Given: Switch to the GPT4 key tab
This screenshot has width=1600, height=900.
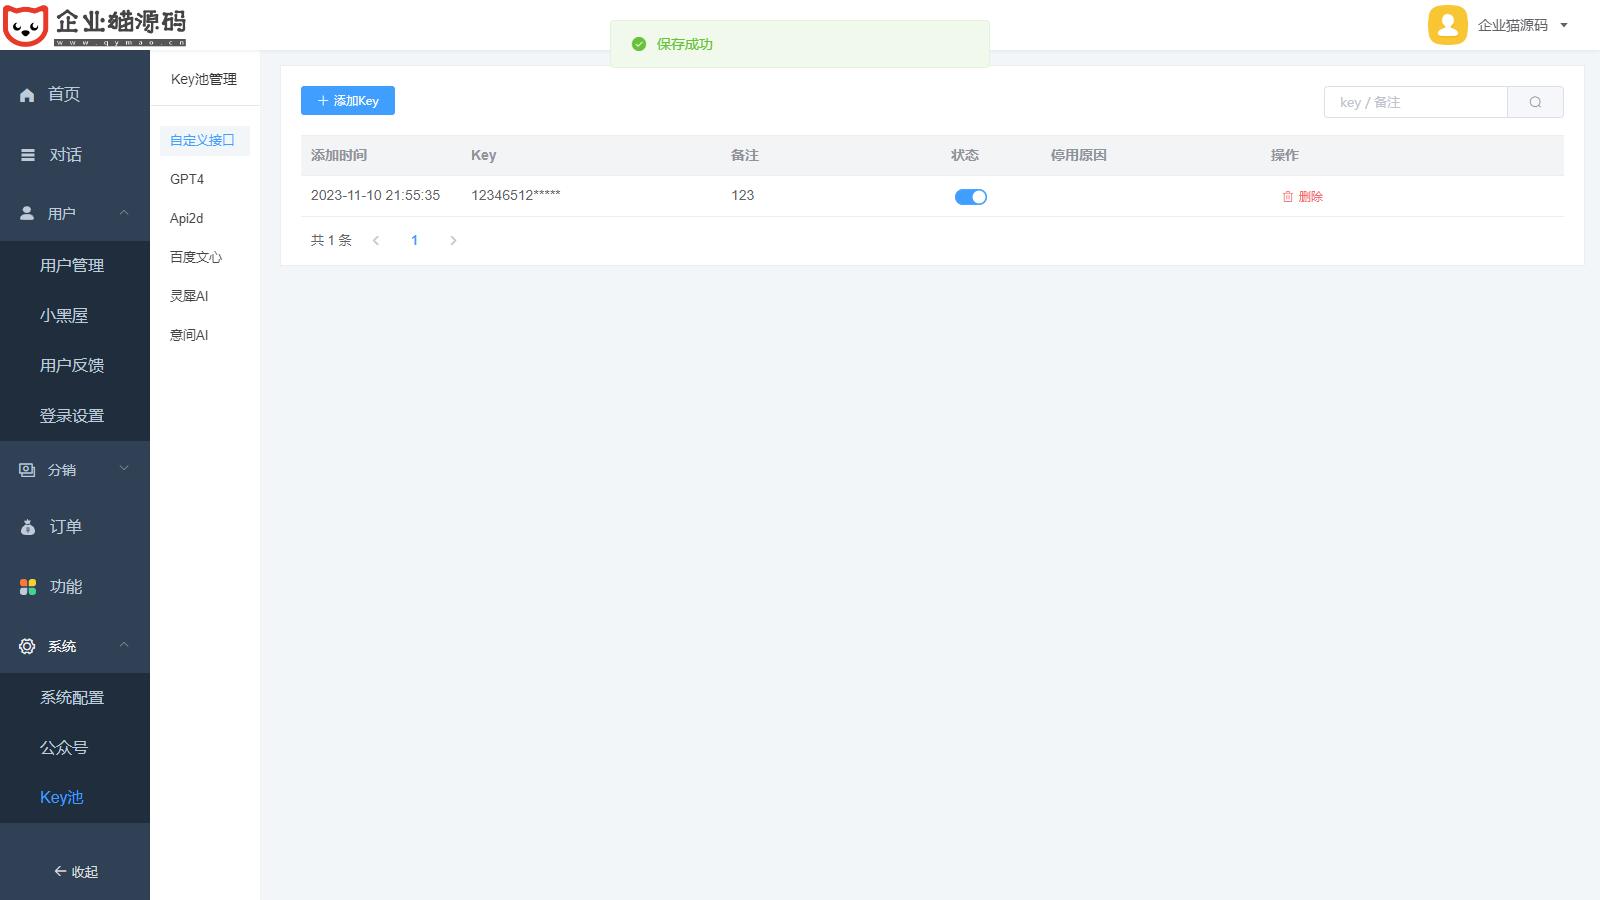Looking at the screenshot, I should click(x=187, y=179).
